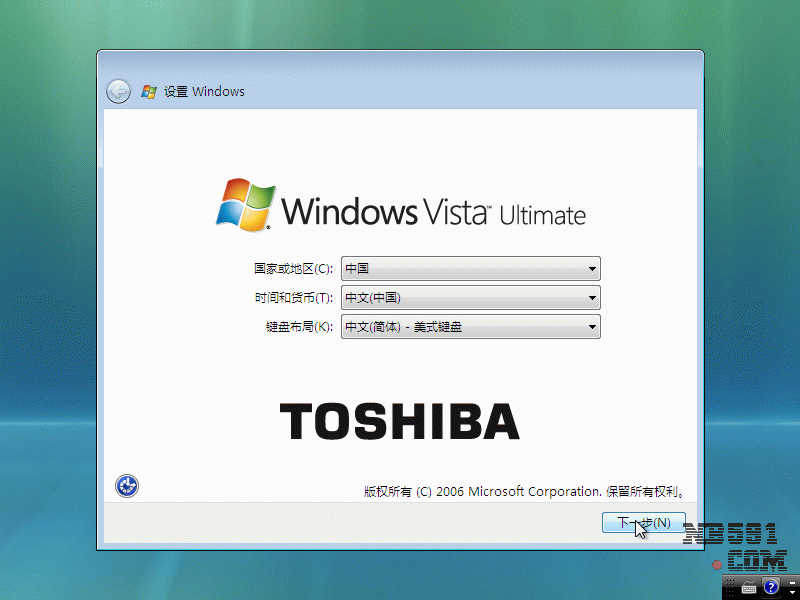Click the Windows flag icon in title
This screenshot has height=600, width=800.
(149, 92)
